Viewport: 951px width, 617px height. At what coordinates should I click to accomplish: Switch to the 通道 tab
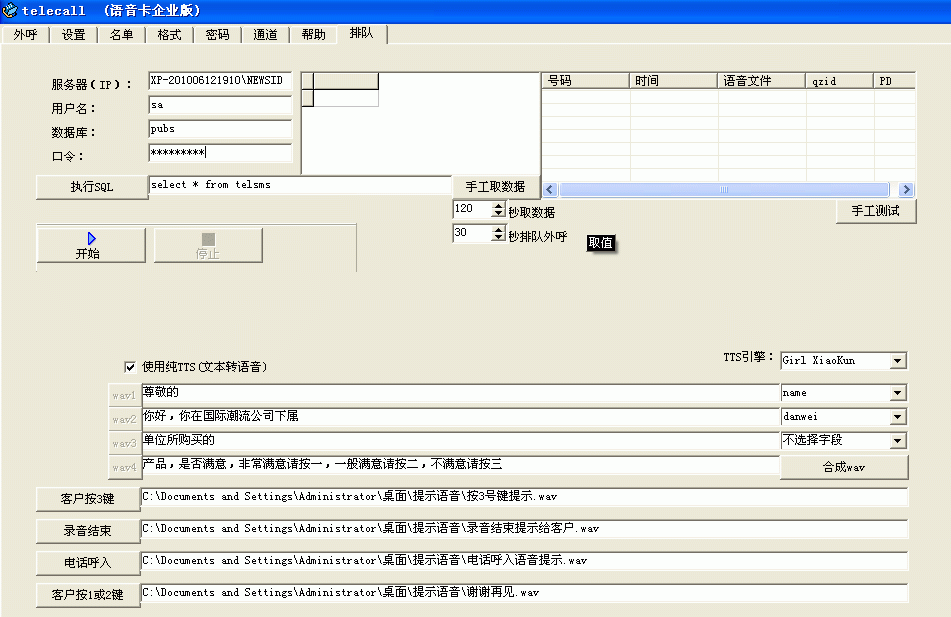[x=264, y=33]
